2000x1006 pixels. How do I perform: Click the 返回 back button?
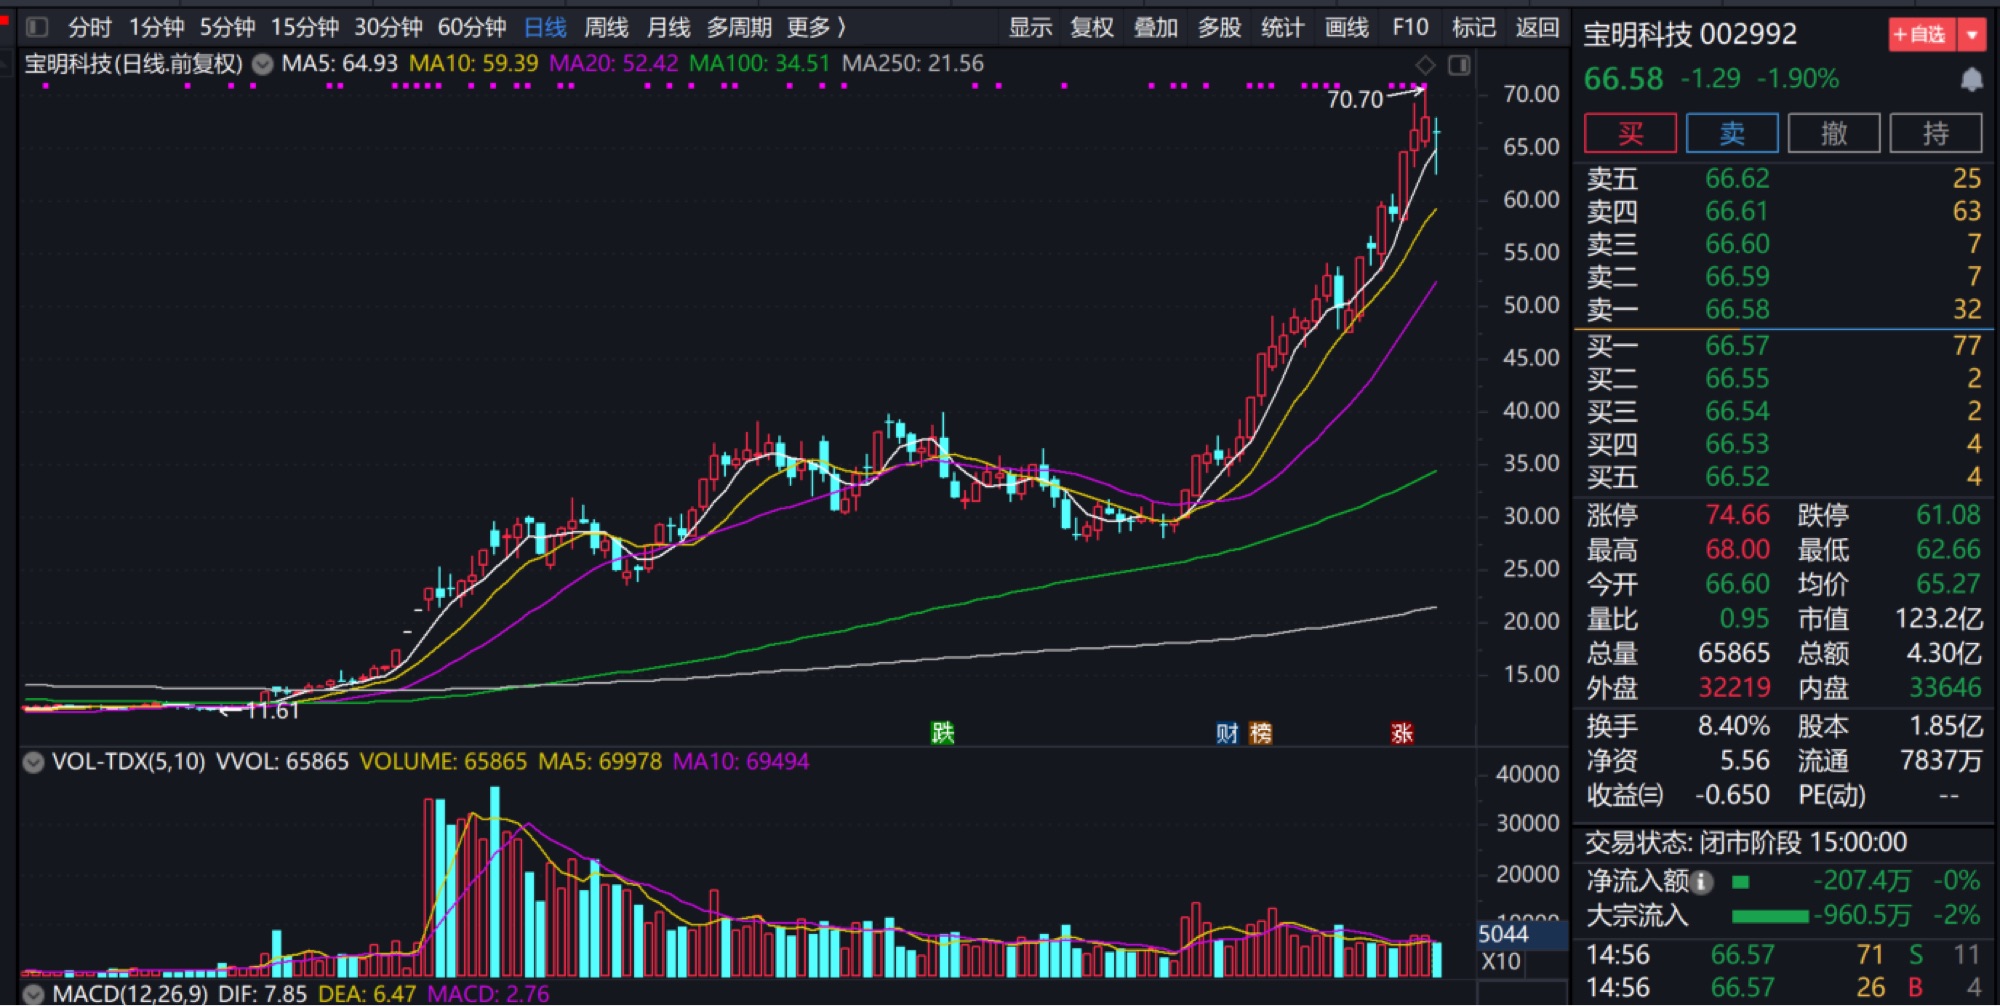pyautogui.click(x=1537, y=27)
